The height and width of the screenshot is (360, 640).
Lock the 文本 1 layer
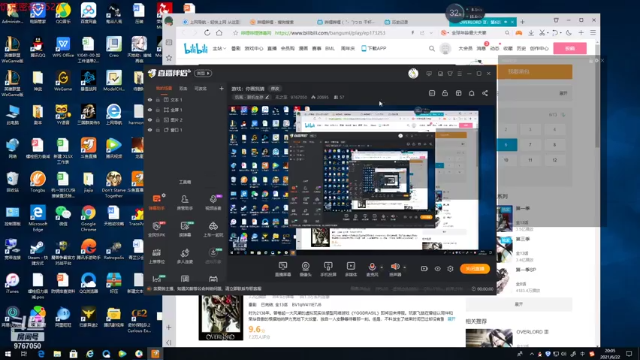(x=158, y=100)
